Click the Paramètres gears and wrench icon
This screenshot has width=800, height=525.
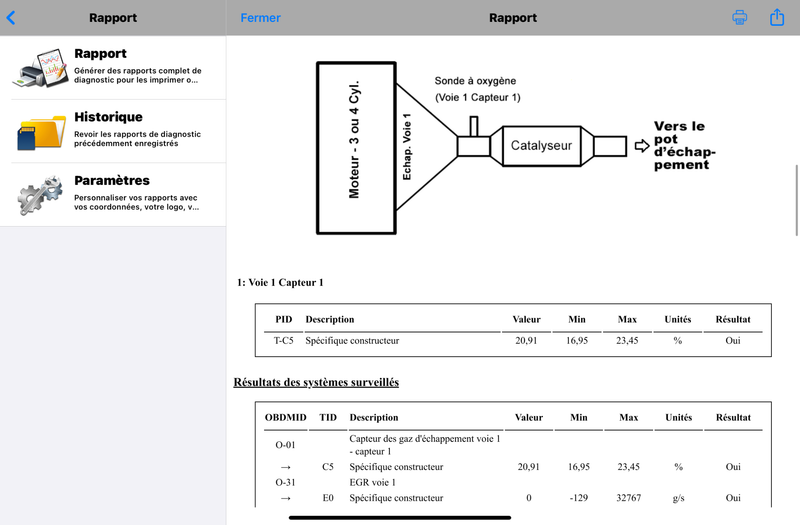pyautogui.click(x=41, y=195)
